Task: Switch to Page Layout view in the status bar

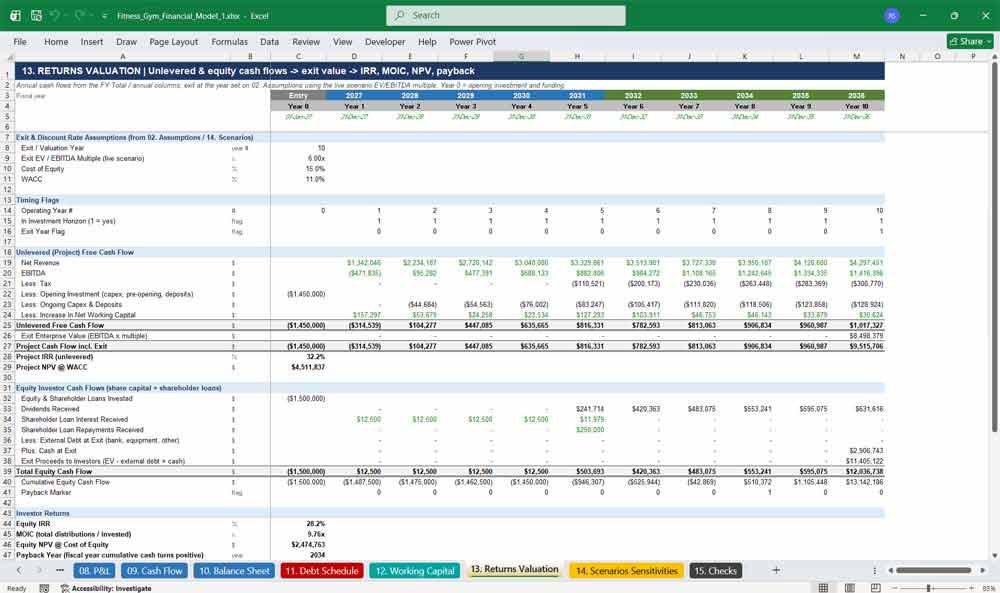Action: 849,588
